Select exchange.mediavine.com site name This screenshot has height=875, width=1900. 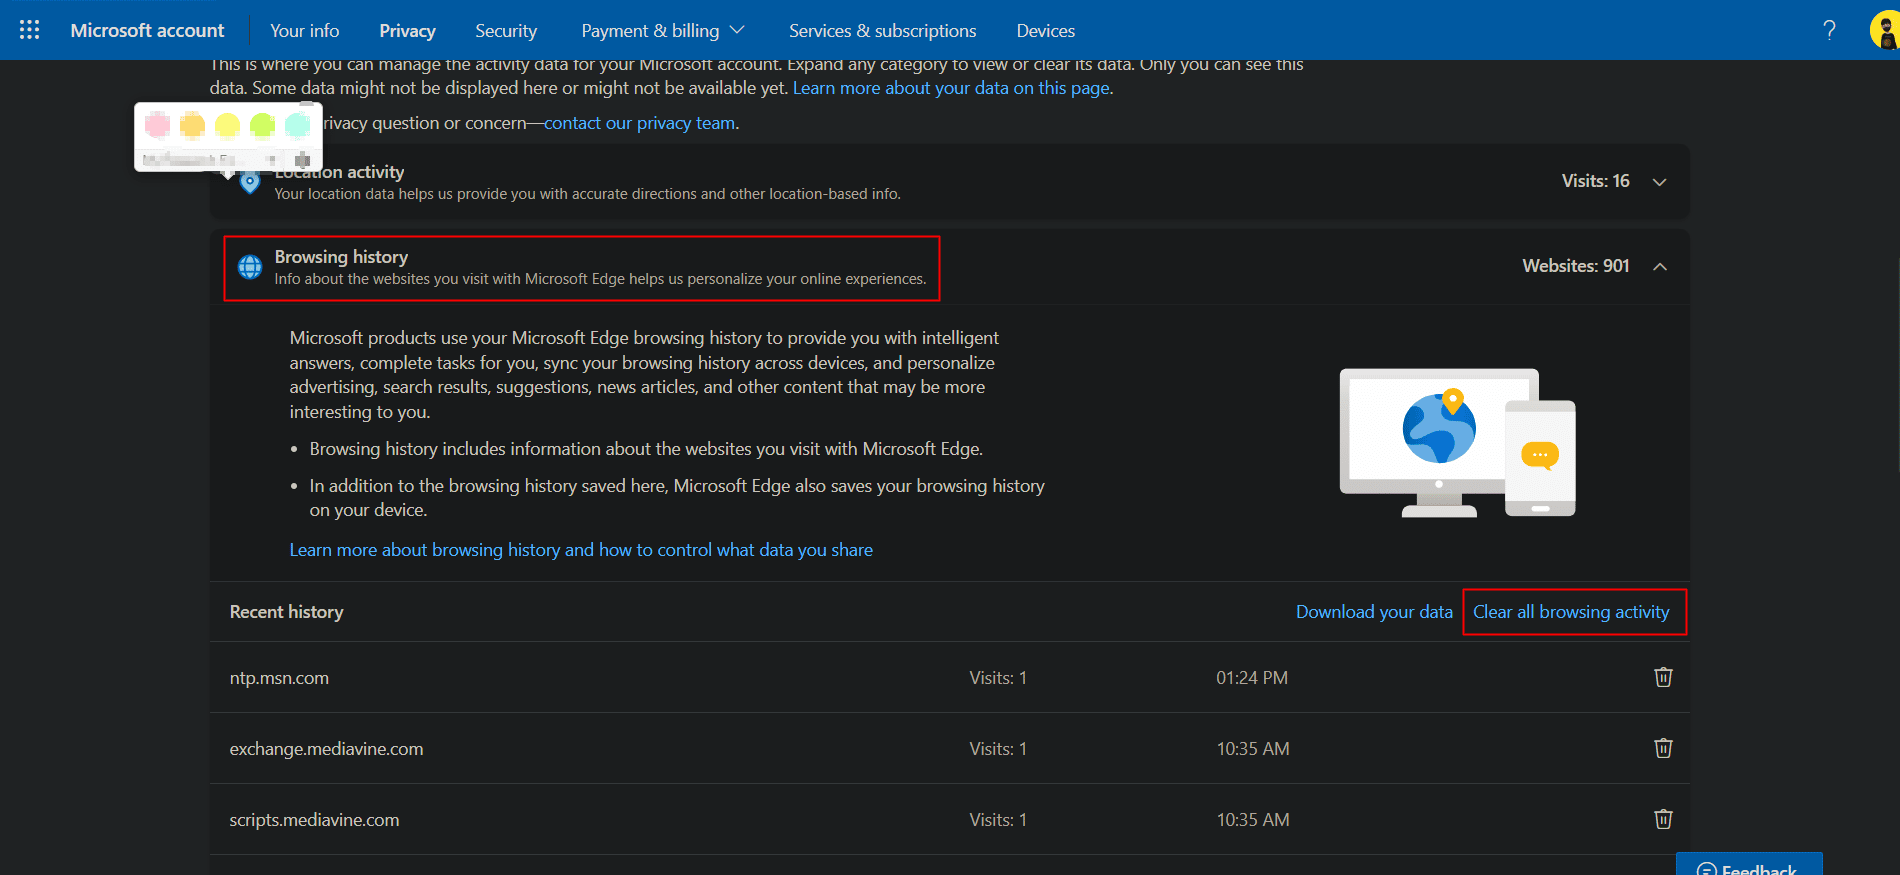[326, 749]
